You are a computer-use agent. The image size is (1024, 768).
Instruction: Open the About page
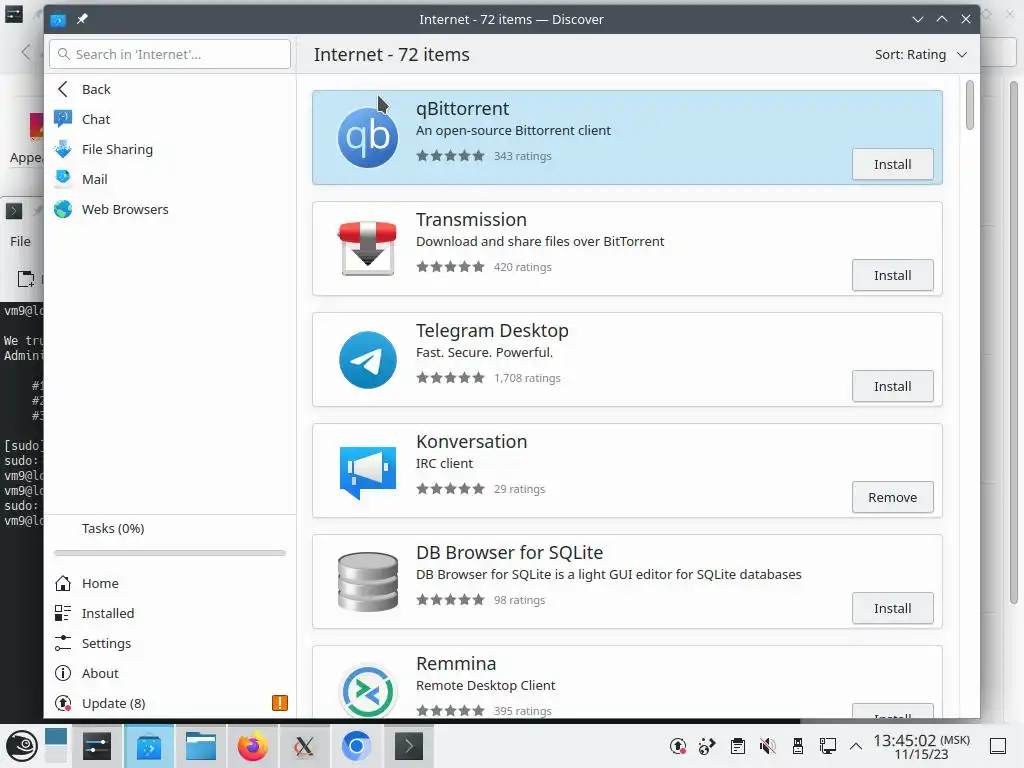pos(170,673)
